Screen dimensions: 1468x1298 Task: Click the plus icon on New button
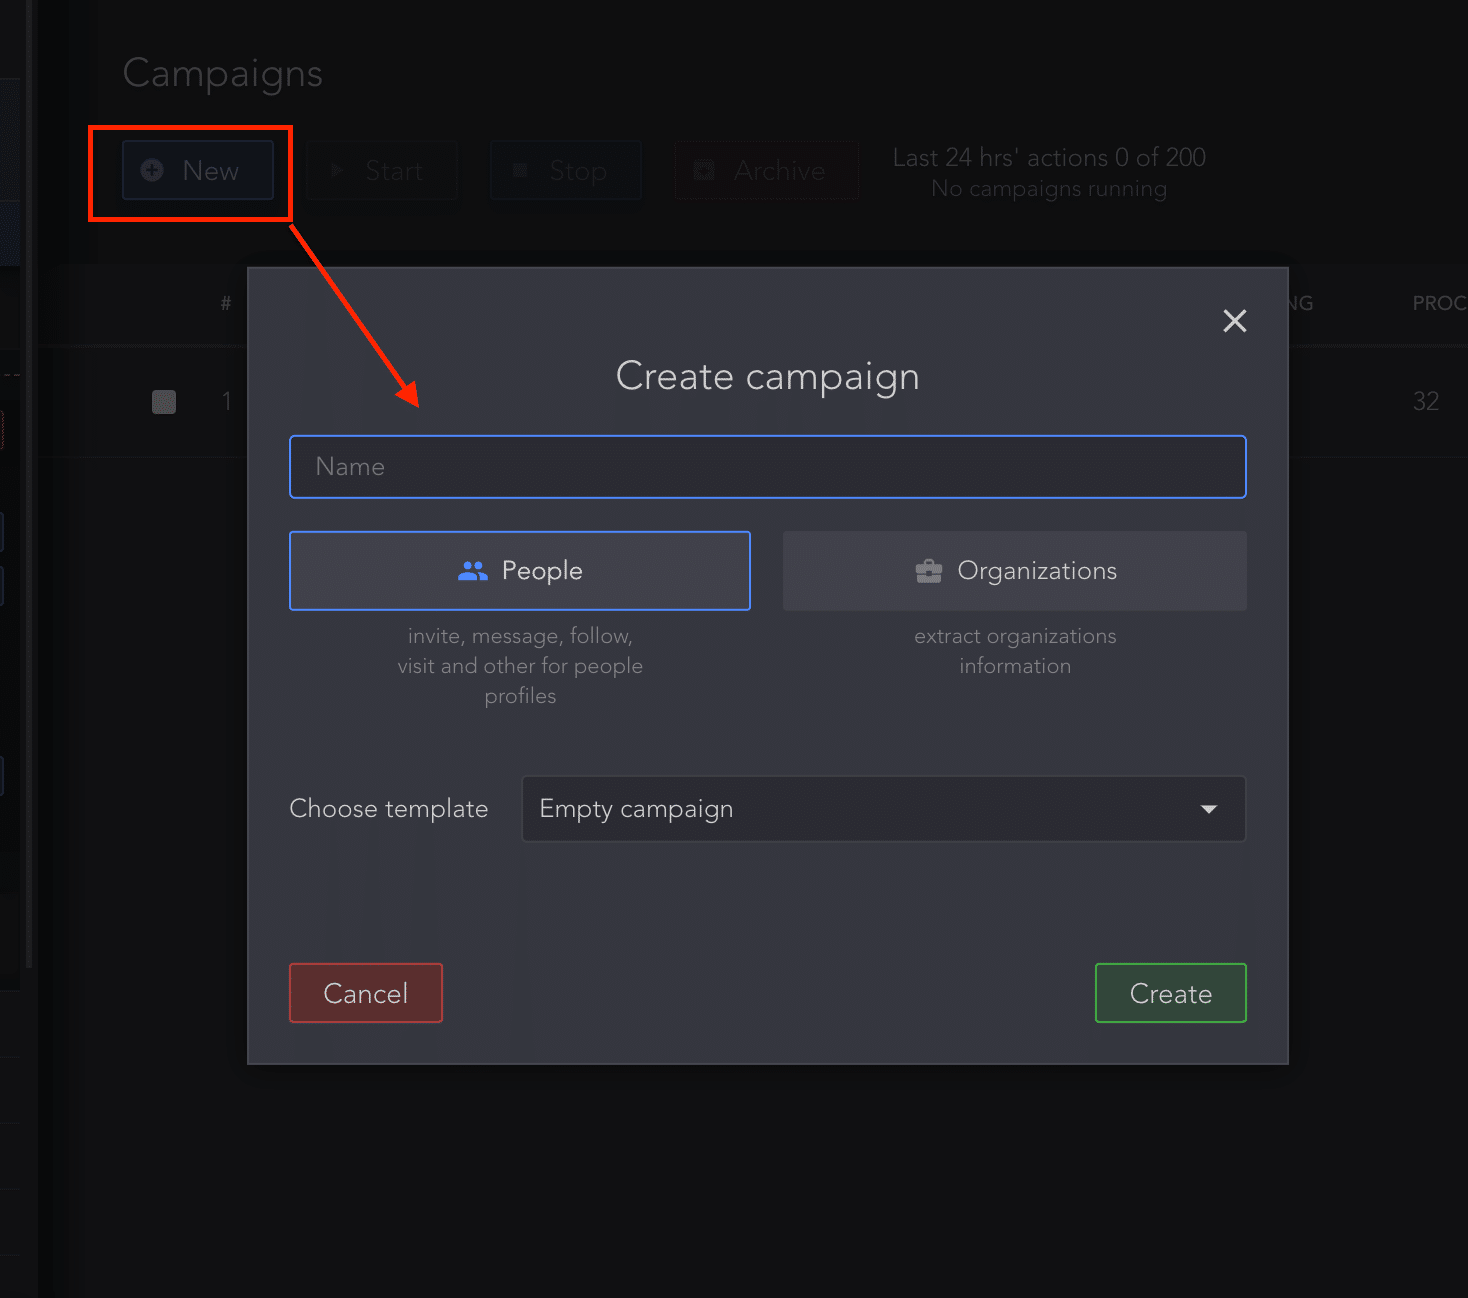[x=152, y=170]
